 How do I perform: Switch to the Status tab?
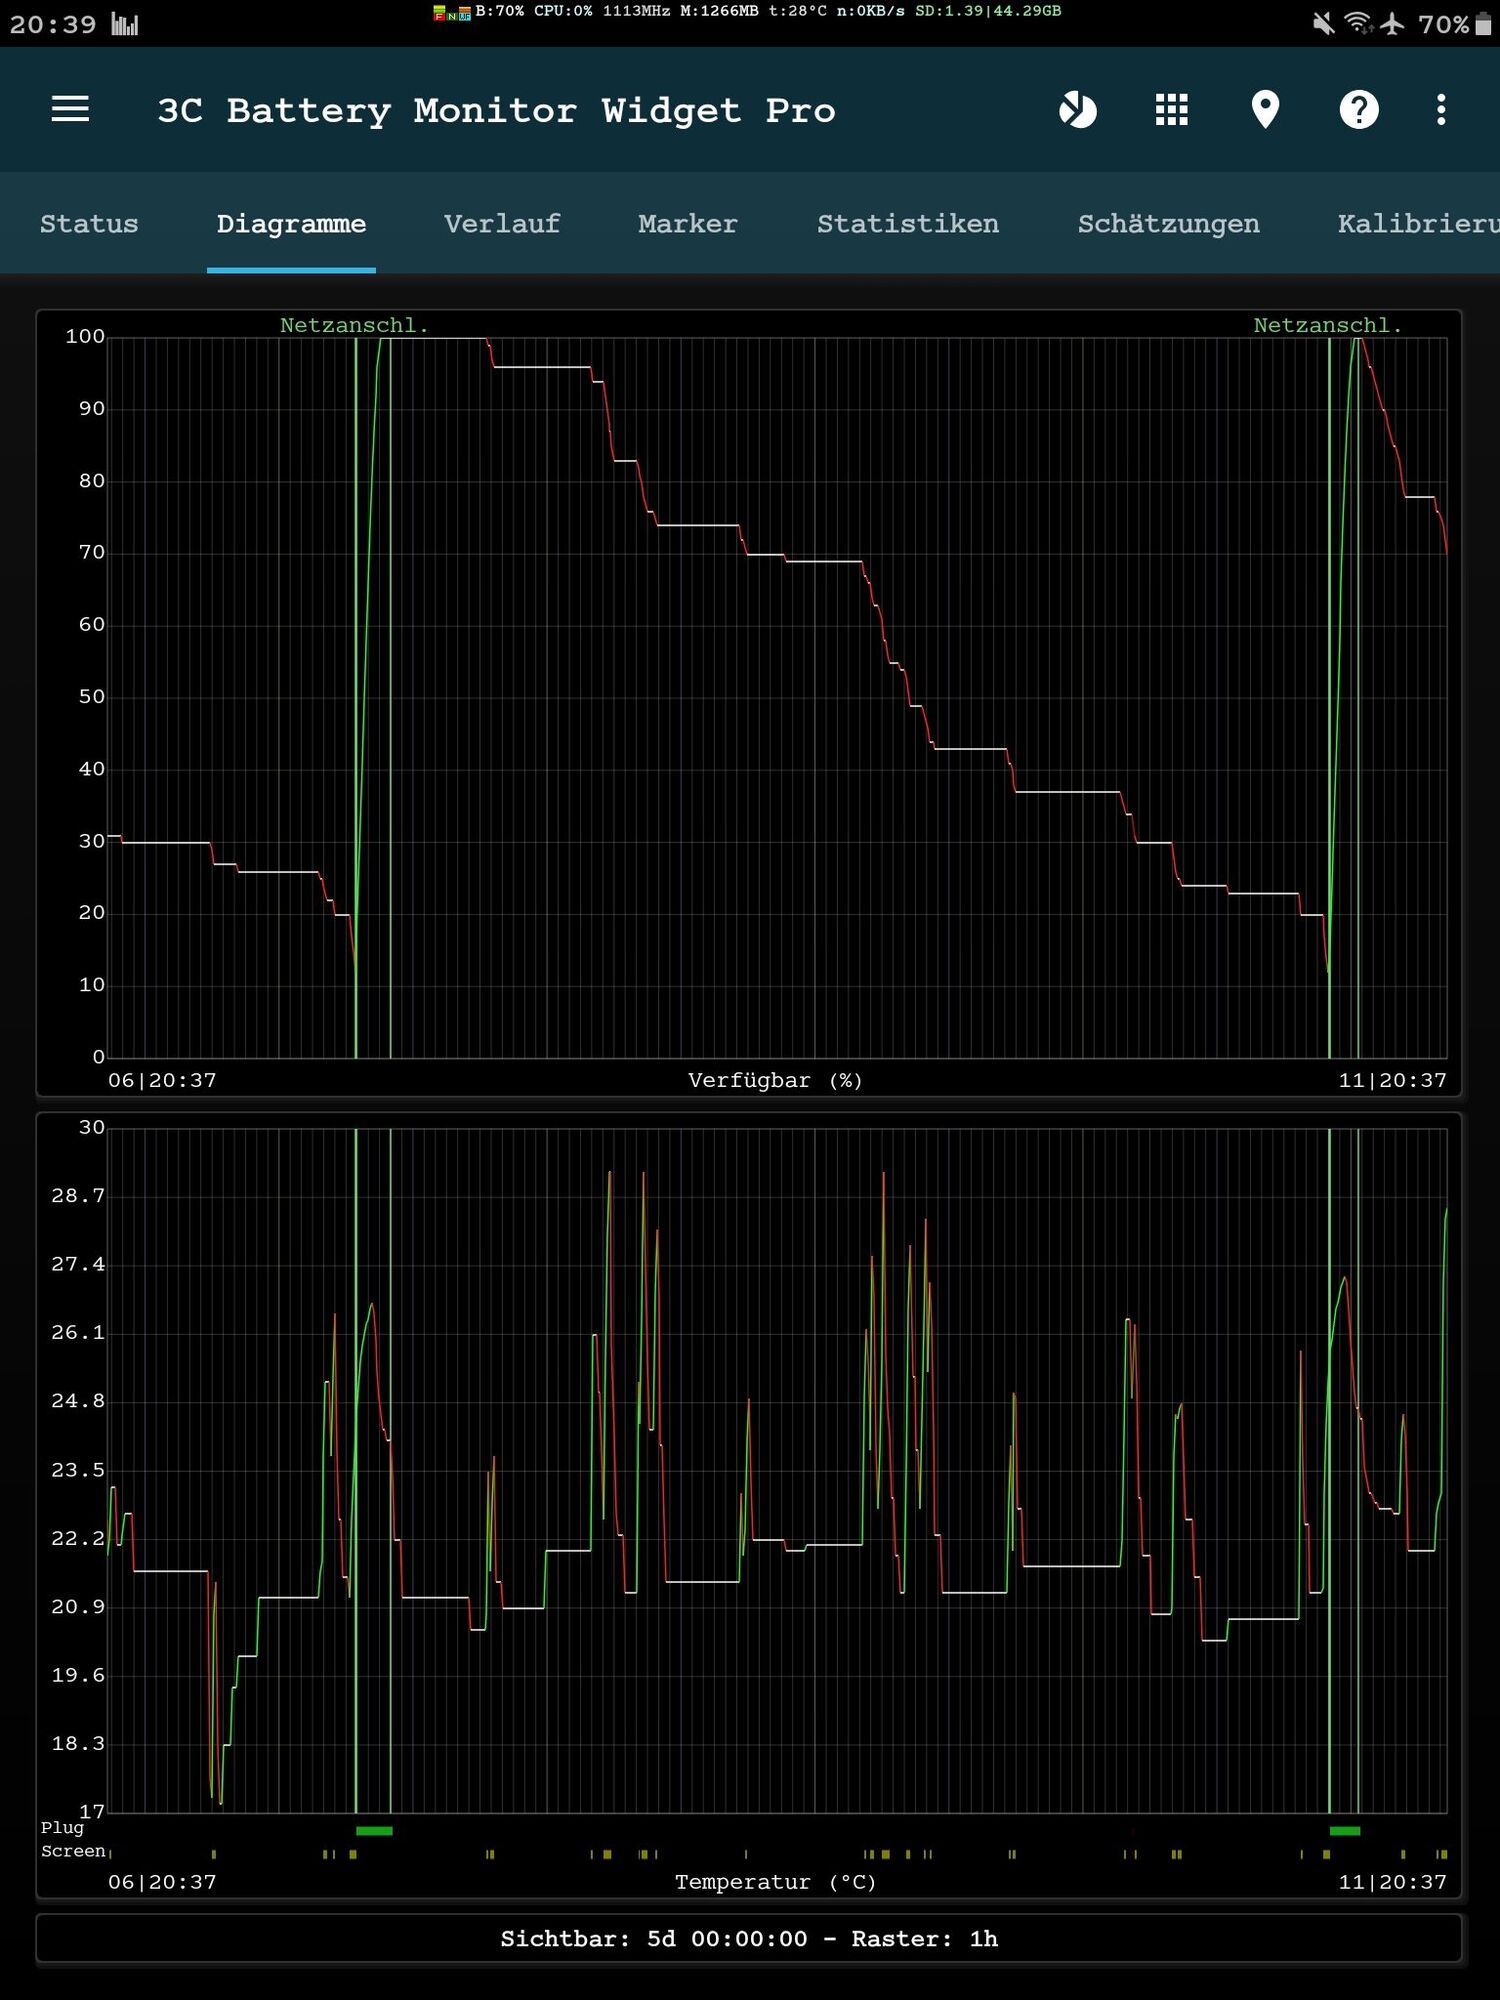[89, 224]
